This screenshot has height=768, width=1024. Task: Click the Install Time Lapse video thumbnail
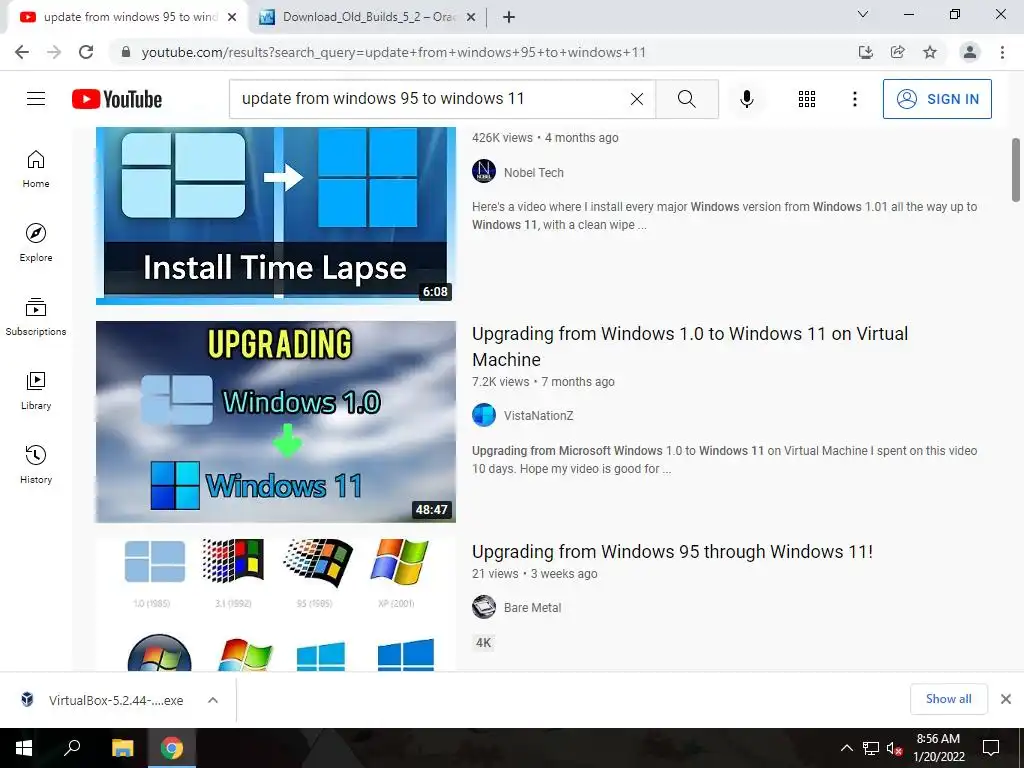pyautogui.click(x=276, y=216)
